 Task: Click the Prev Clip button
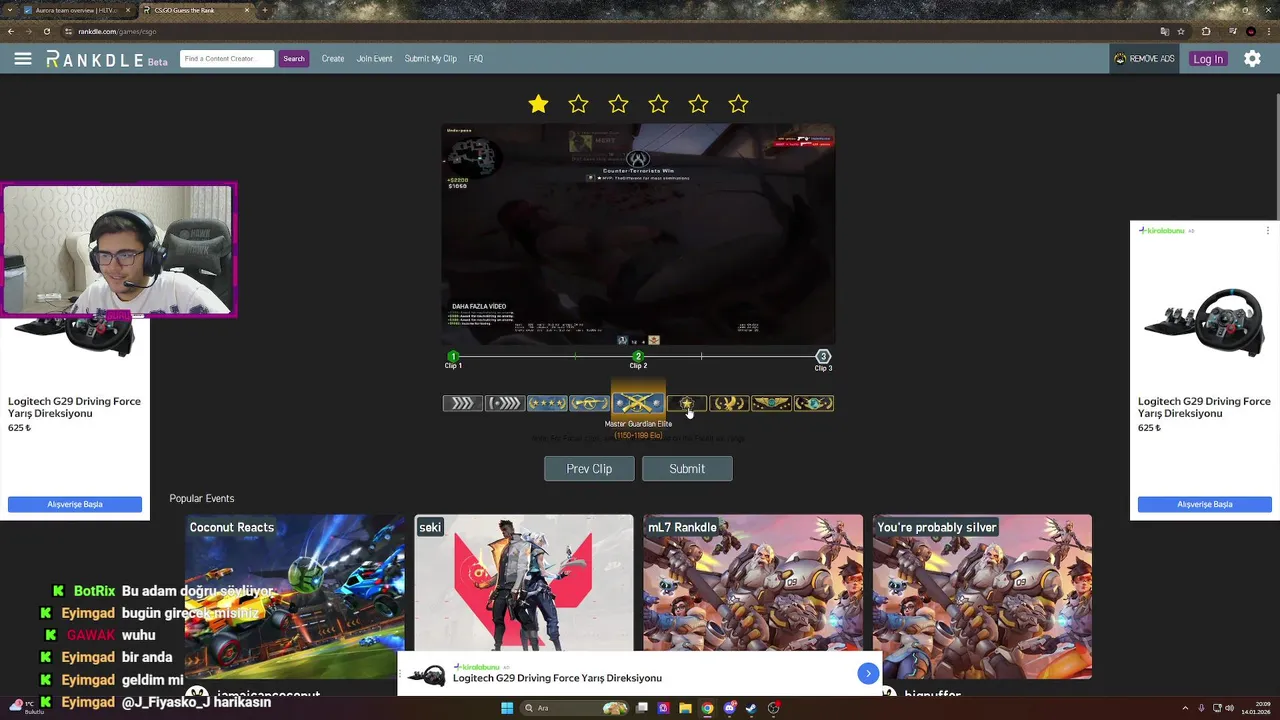tap(589, 469)
